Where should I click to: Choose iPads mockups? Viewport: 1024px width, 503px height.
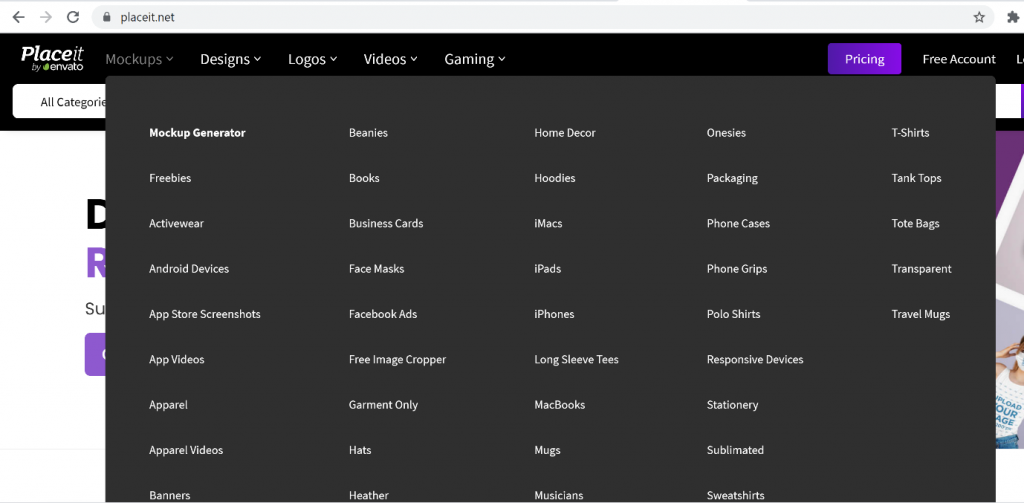coord(547,268)
